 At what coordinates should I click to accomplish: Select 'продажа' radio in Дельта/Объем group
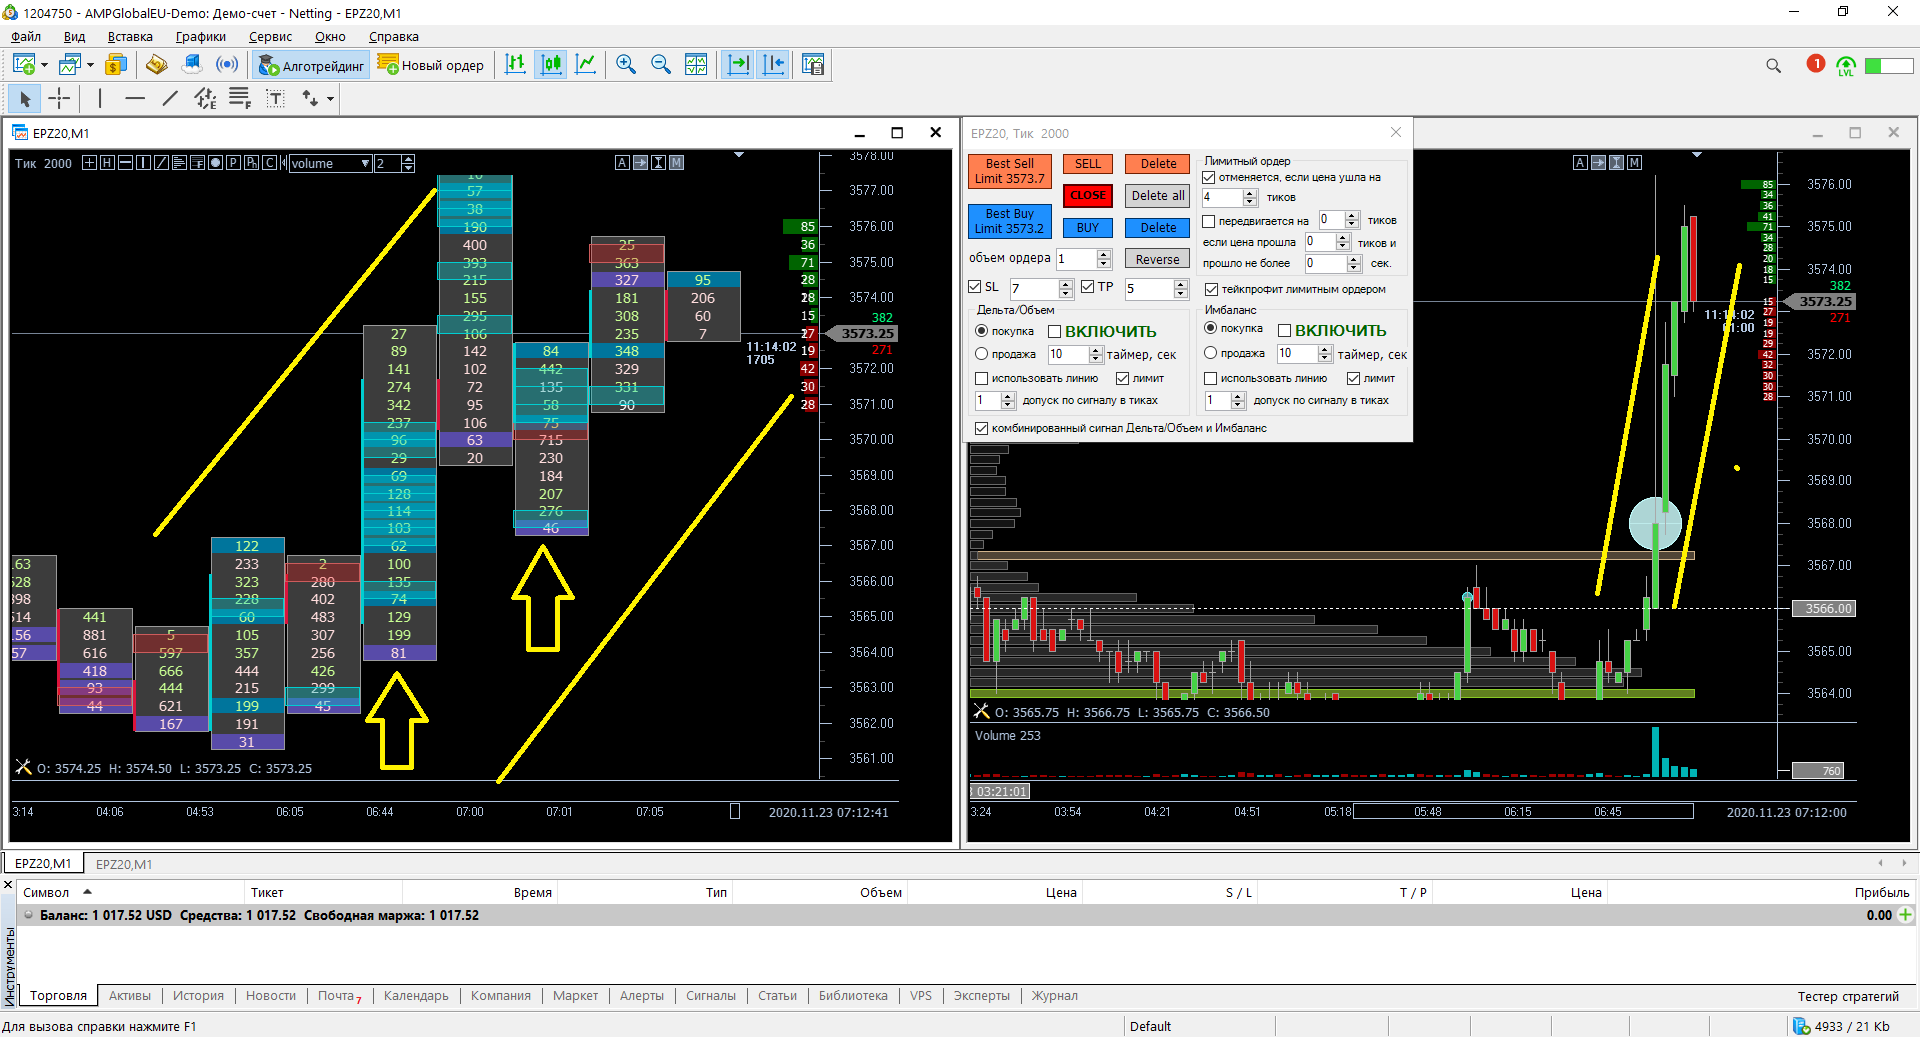(x=982, y=354)
